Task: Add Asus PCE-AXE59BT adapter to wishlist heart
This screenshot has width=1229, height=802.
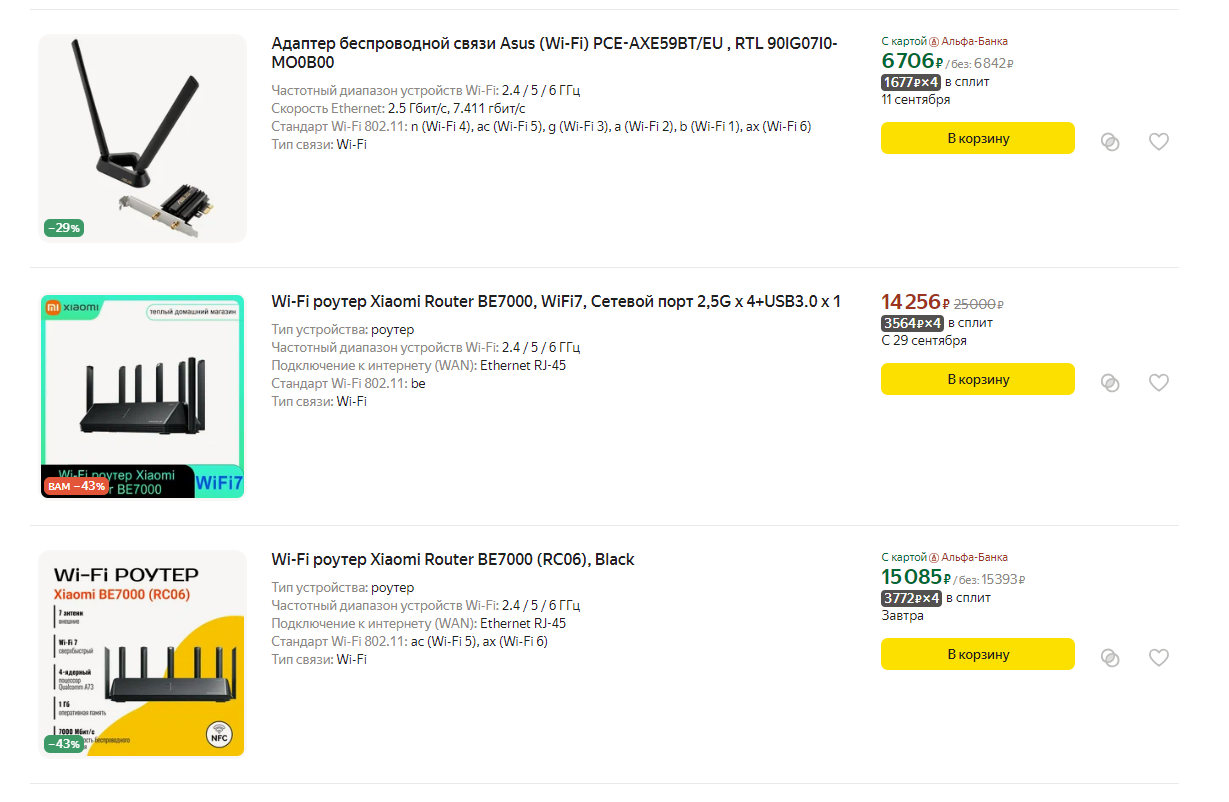Action: 1158,142
